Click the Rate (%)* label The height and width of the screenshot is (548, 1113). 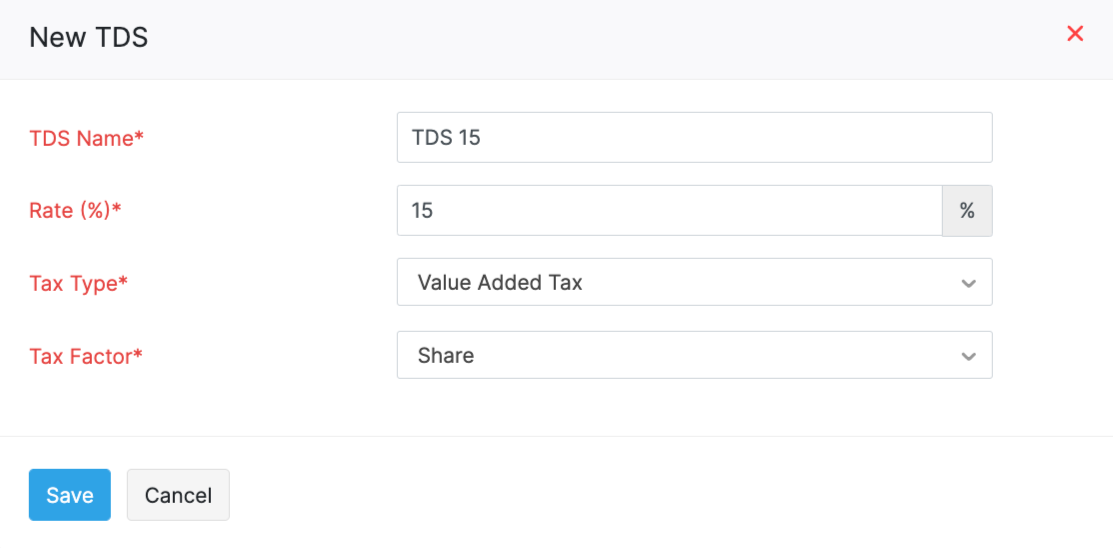coord(75,211)
